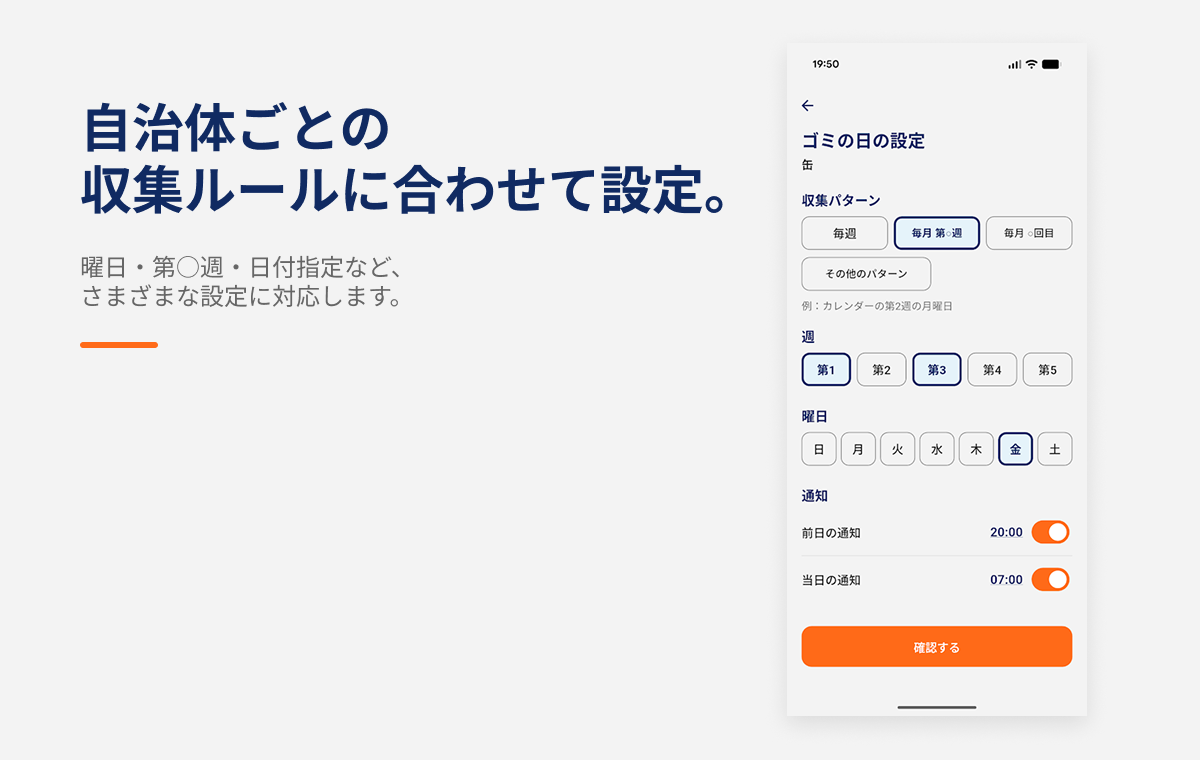Select the 毎月 ○回目 pattern
1200x760 pixels.
tap(1029, 233)
